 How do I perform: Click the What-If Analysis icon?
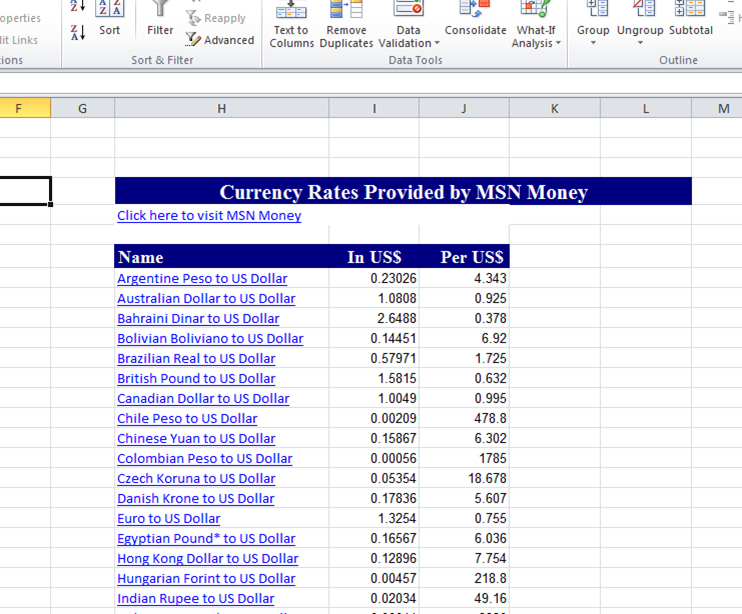click(536, 9)
